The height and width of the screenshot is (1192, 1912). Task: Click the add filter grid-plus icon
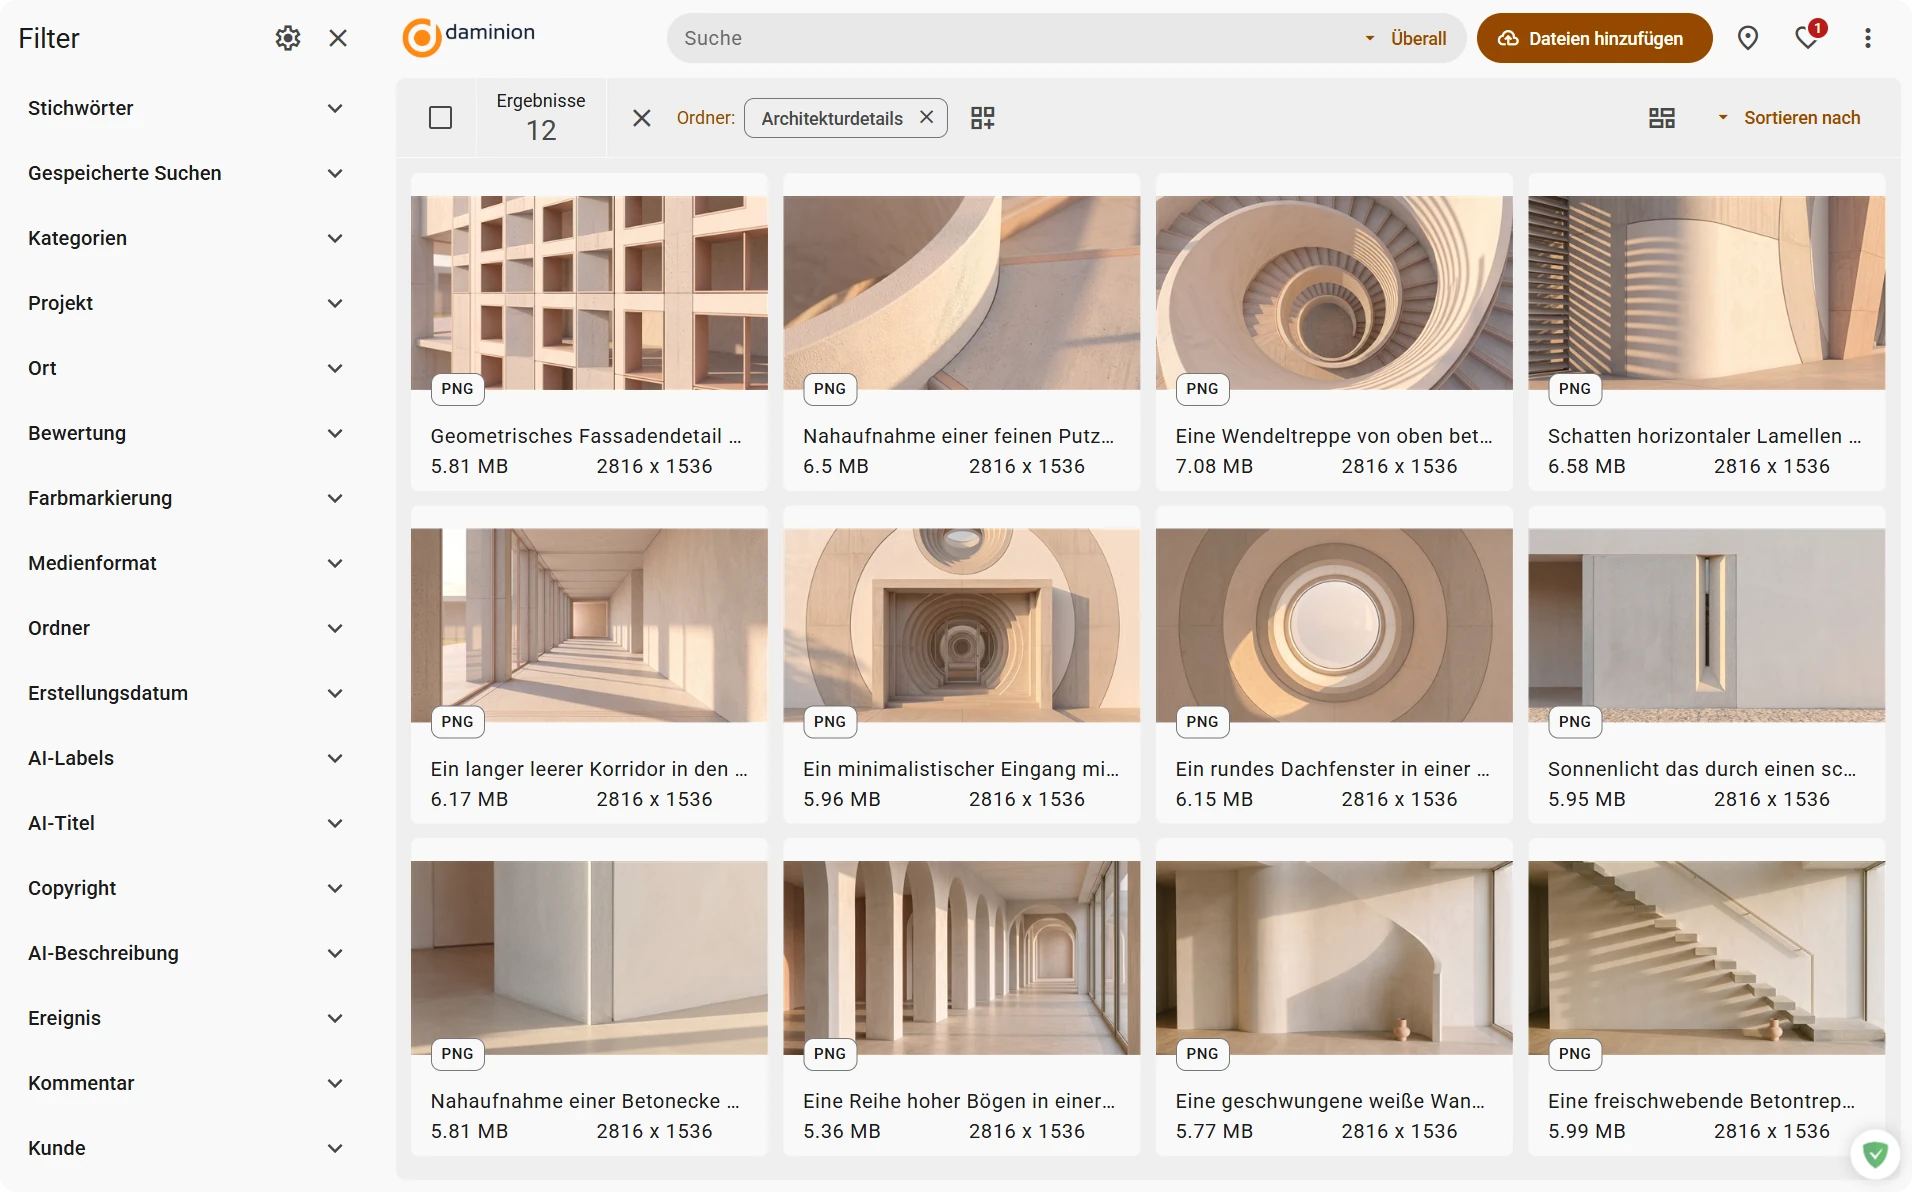coord(983,118)
